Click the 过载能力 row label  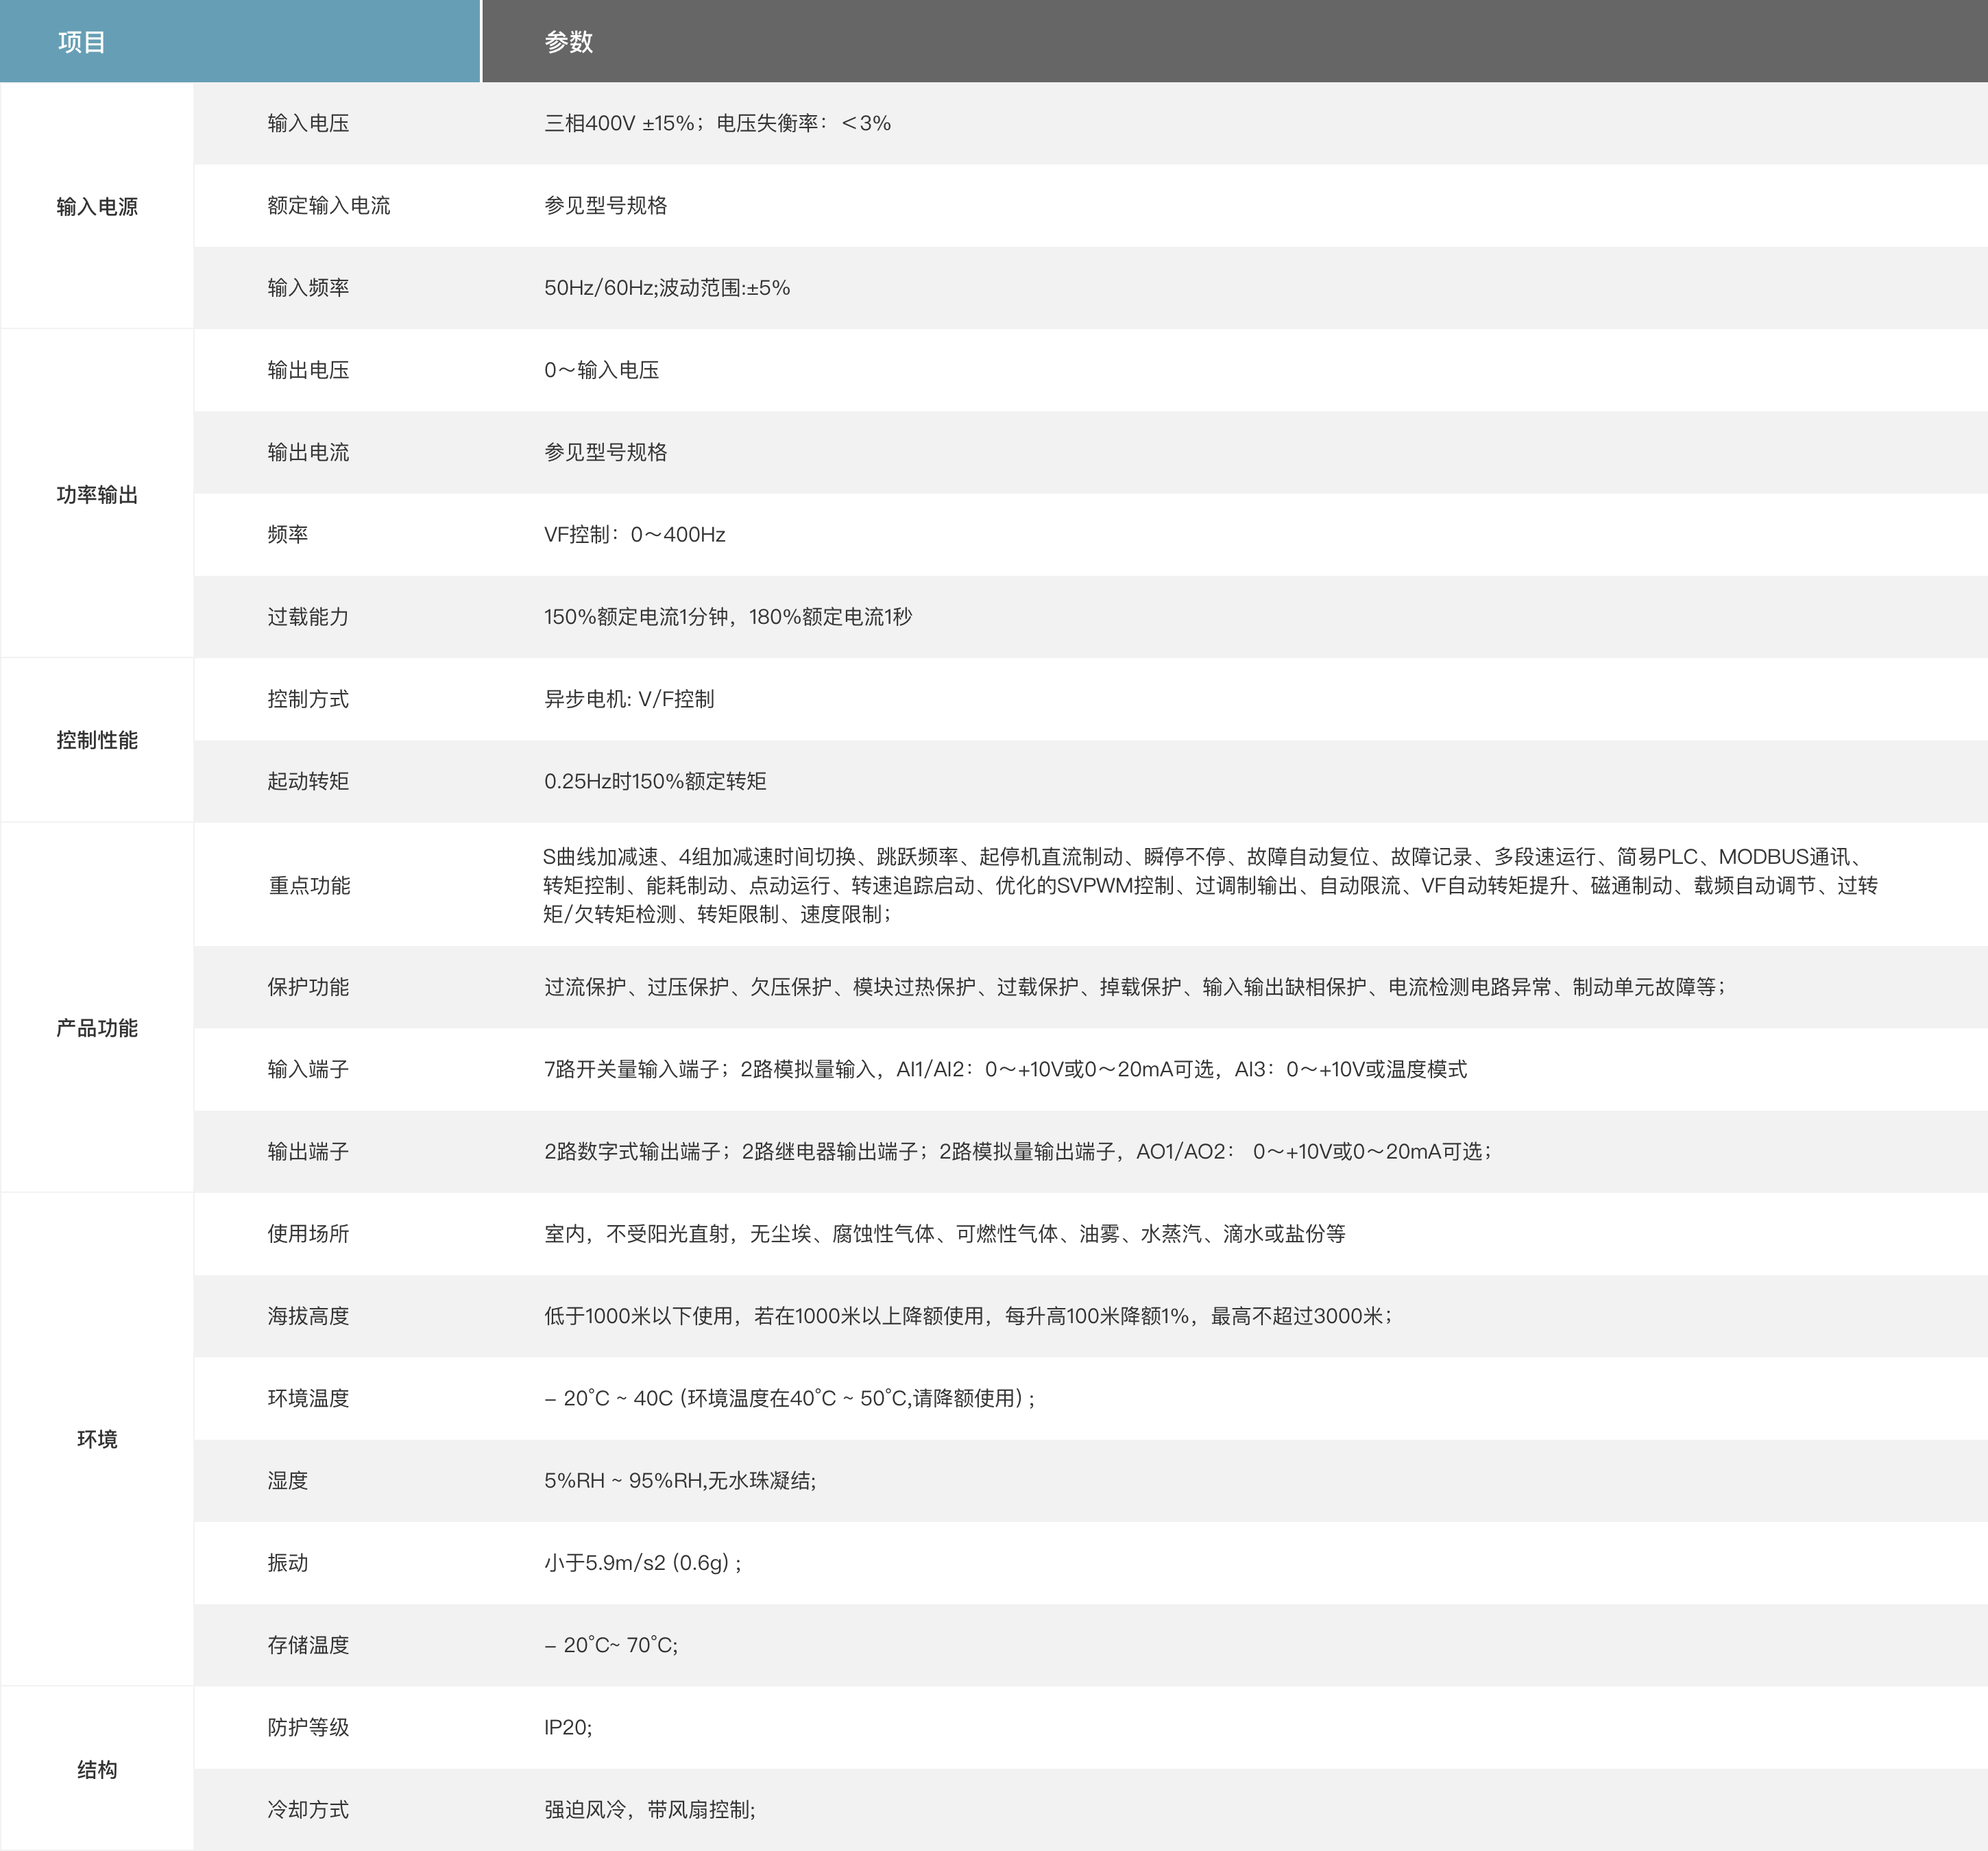[x=308, y=617]
